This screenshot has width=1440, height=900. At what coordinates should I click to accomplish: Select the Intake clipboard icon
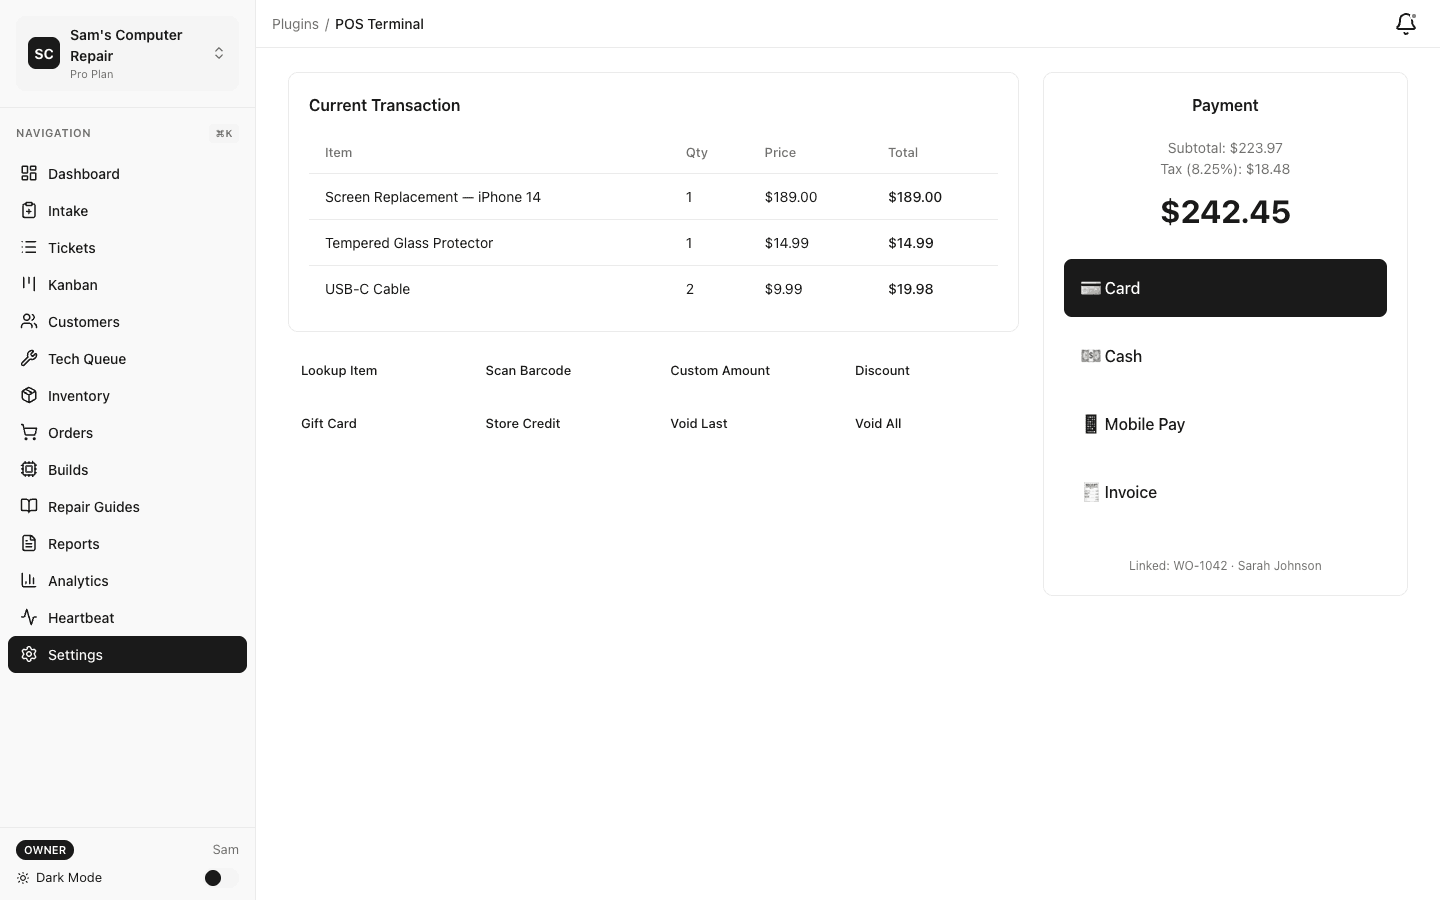(30, 210)
